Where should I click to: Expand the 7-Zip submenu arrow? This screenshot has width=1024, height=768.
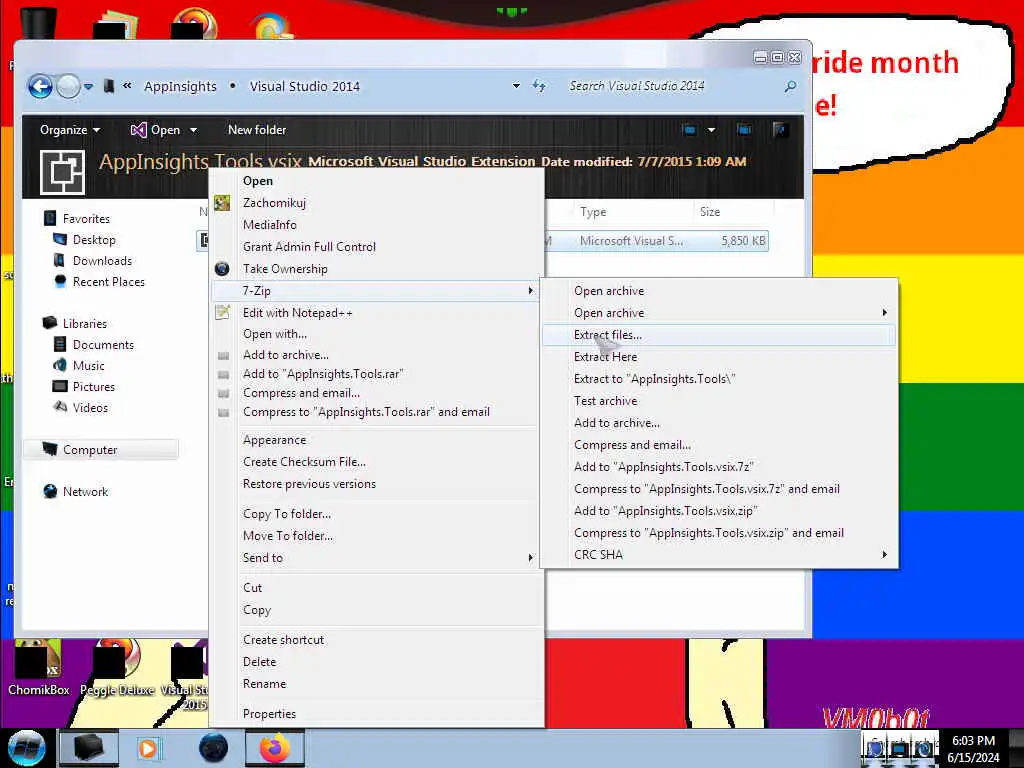530,291
